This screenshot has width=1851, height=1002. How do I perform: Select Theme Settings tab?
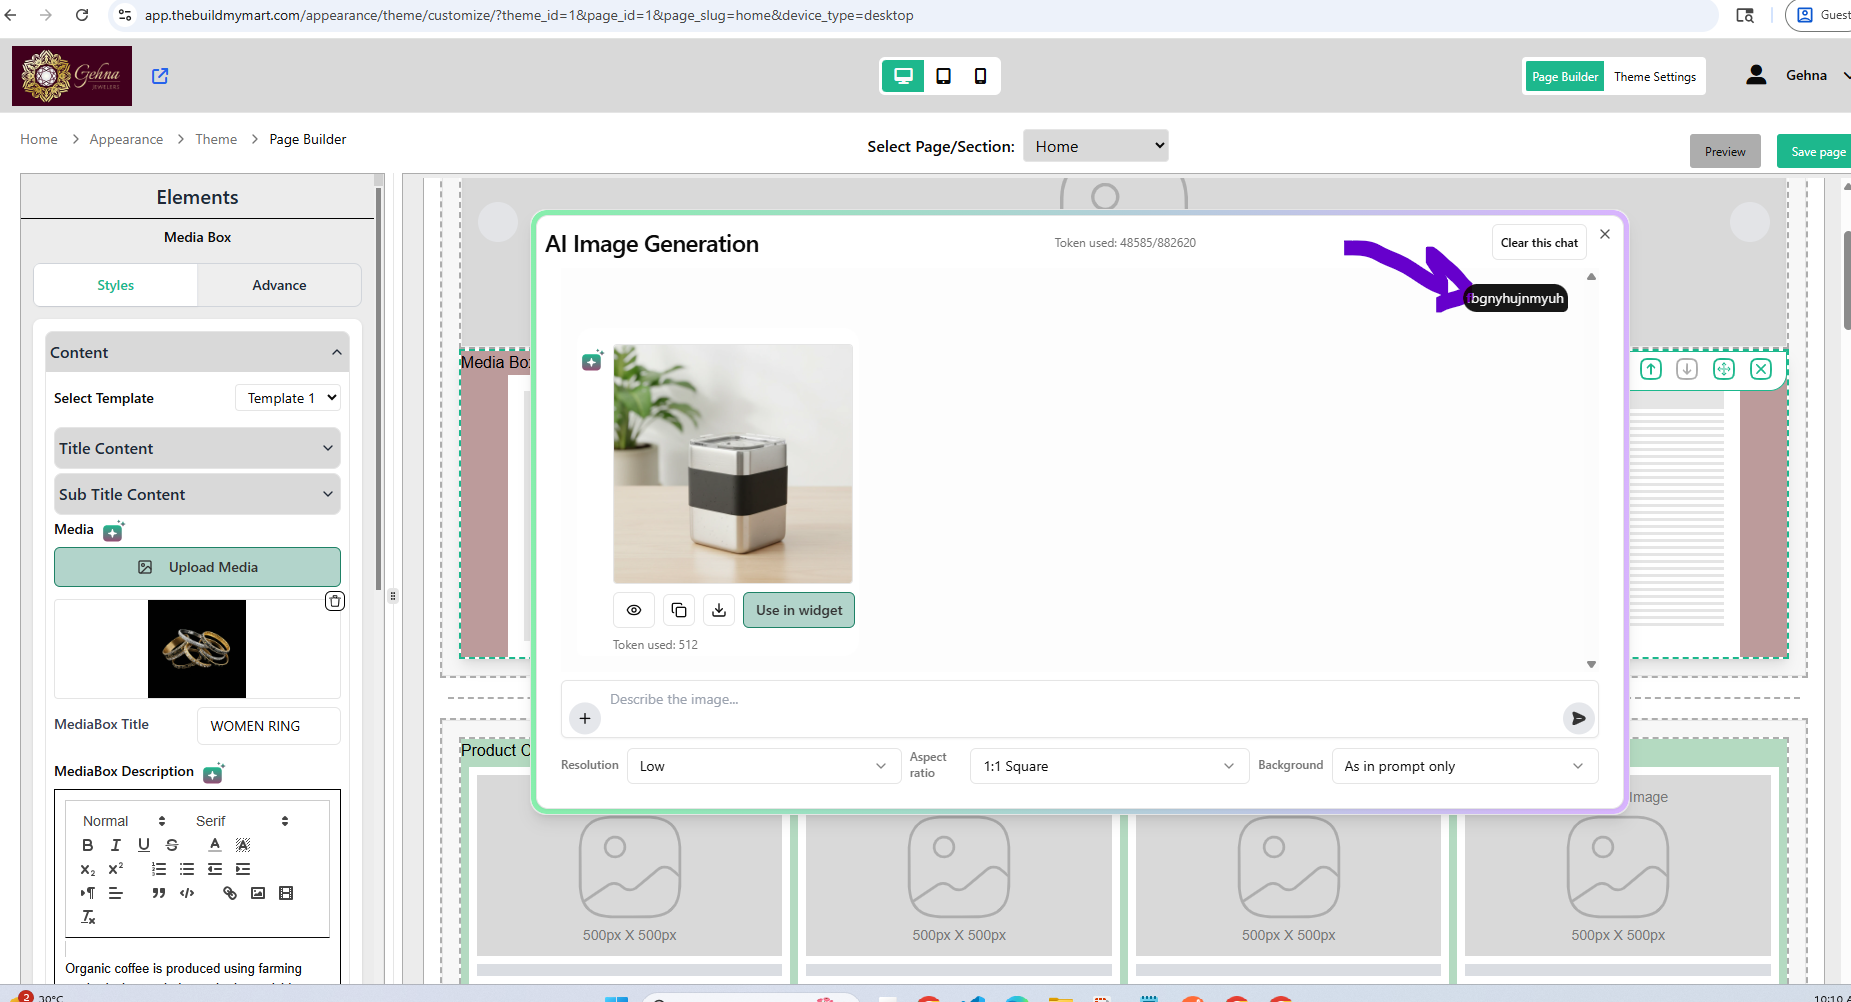tap(1655, 76)
